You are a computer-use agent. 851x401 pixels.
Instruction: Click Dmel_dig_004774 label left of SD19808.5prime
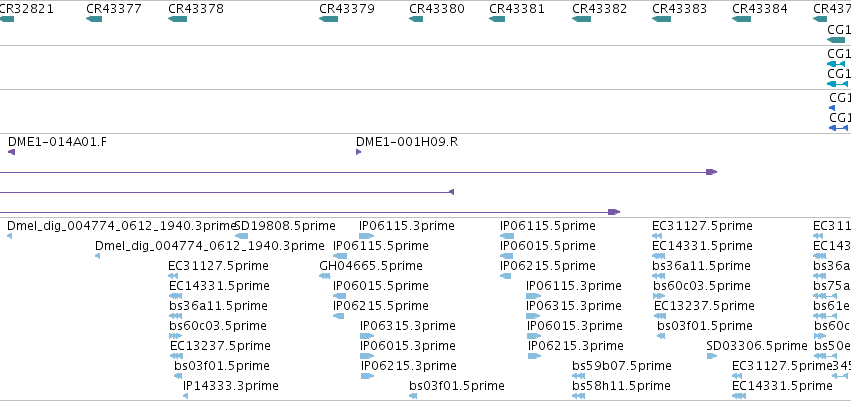pyautogui.click(x=123, y=226)
